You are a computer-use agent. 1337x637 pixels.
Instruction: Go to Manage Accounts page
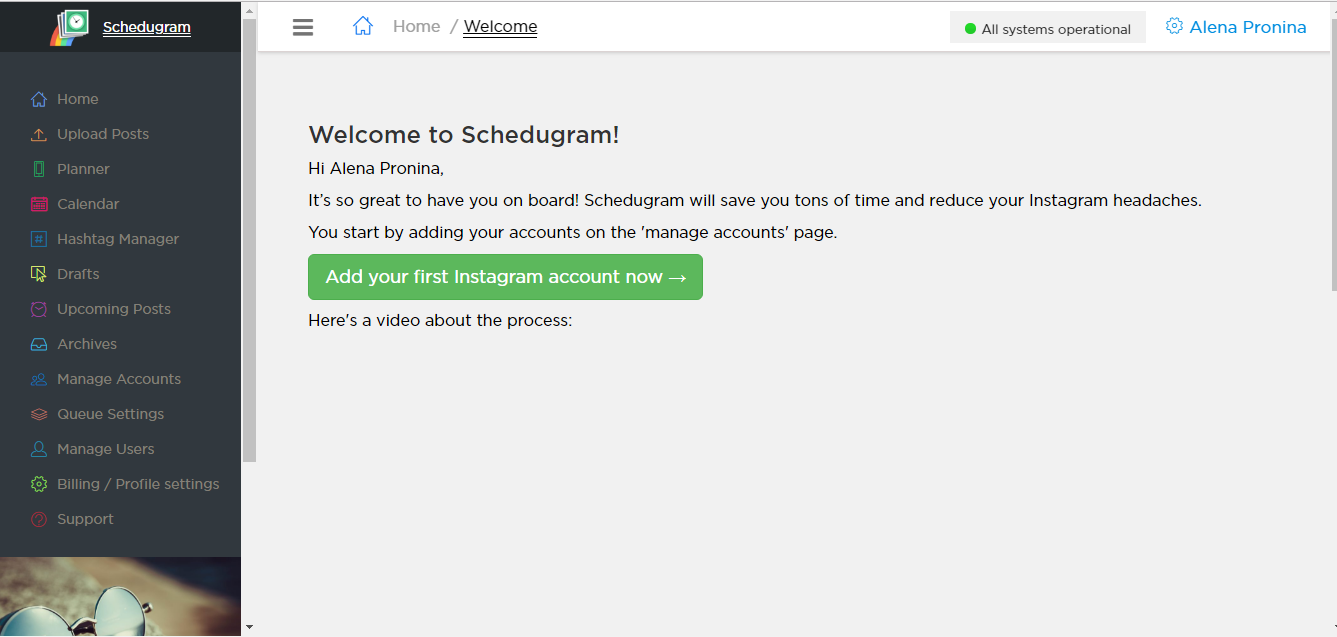(119, 379)
